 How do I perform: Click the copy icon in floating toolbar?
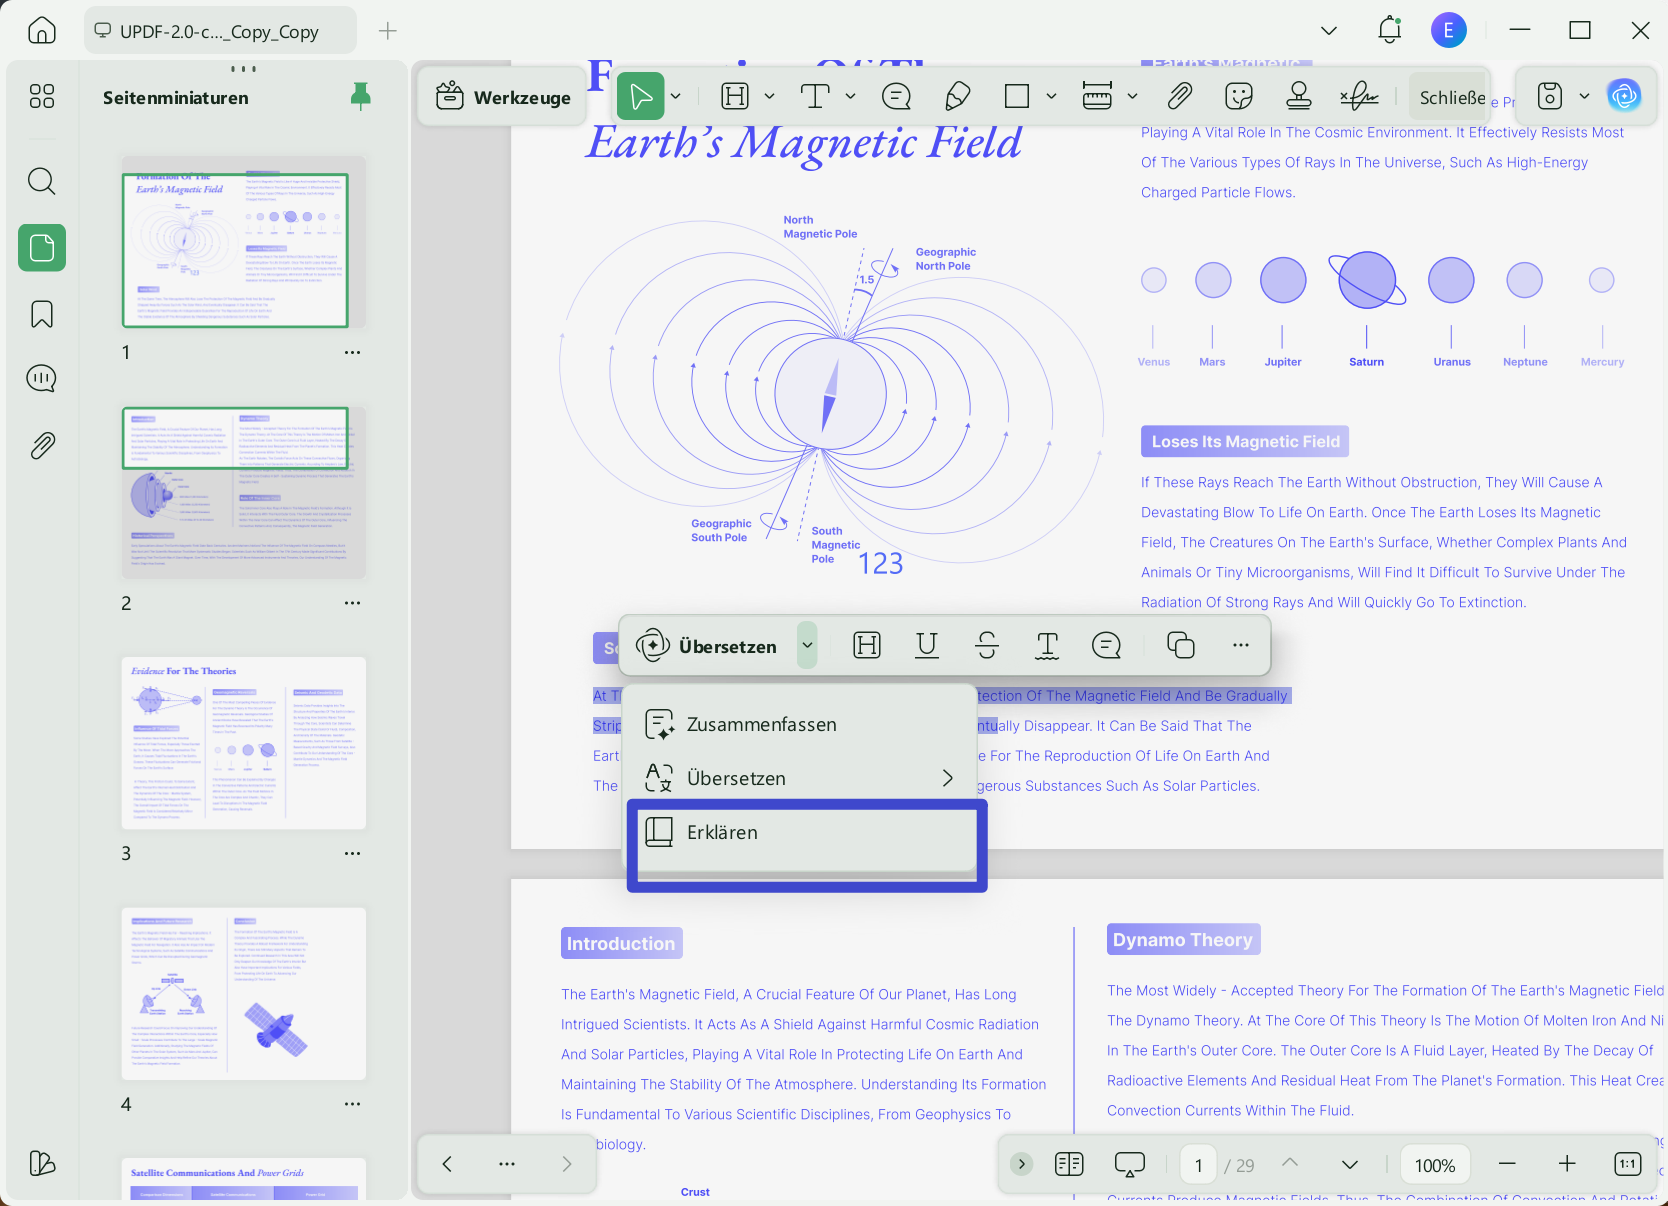(x=1181, y=646)
